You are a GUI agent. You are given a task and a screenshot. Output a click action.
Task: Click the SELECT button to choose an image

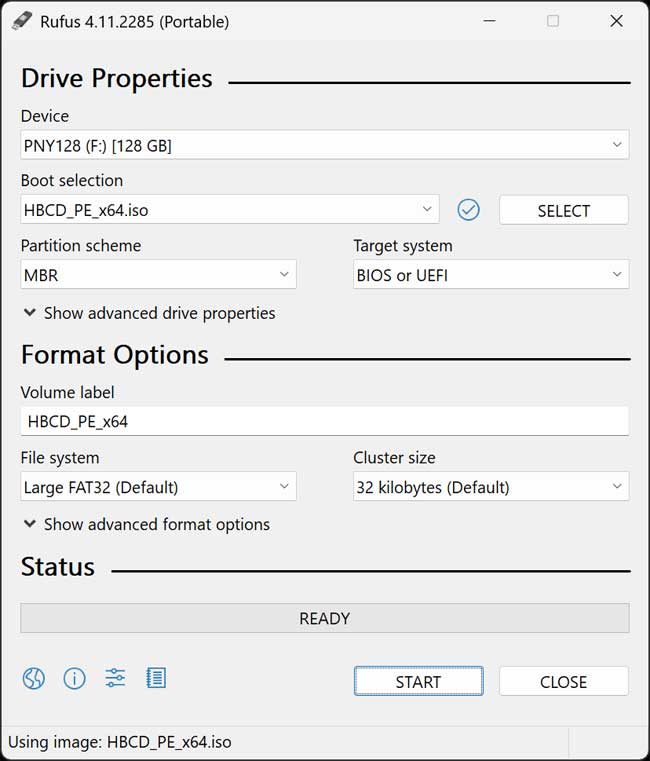pos(564,210)
